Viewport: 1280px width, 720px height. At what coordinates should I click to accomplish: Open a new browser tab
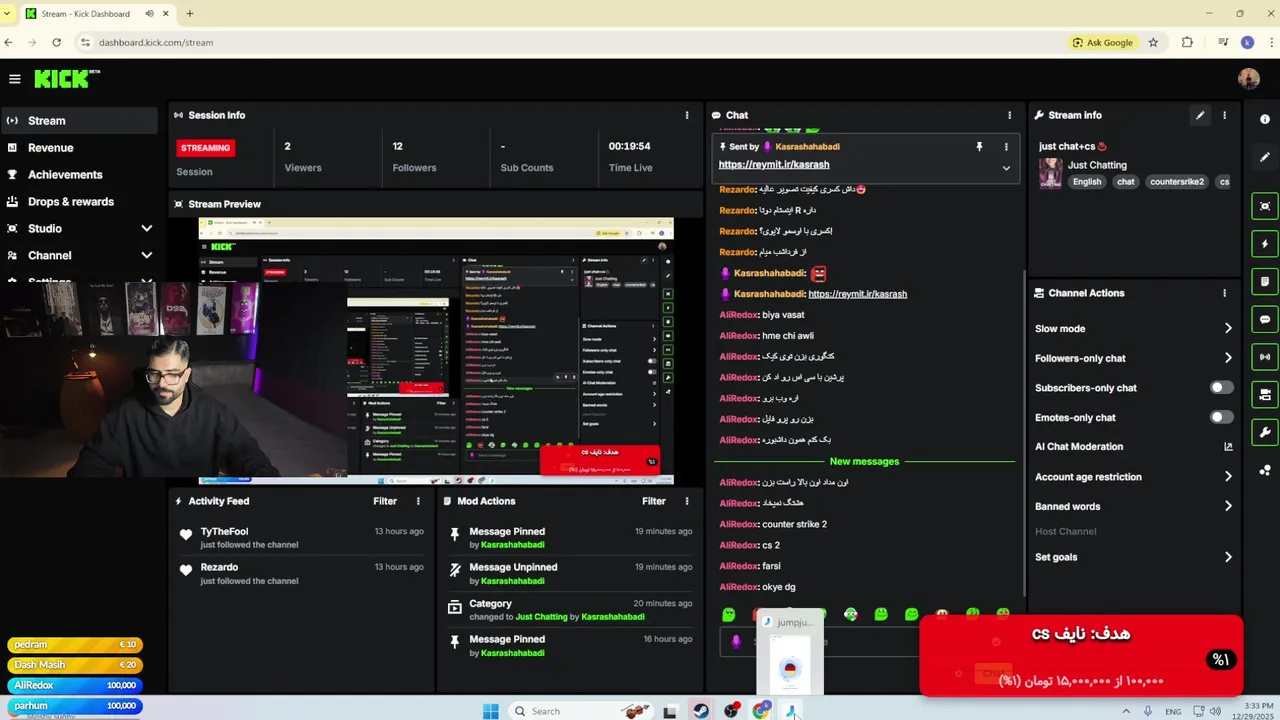pyautogui.click(x=190, y=14)
